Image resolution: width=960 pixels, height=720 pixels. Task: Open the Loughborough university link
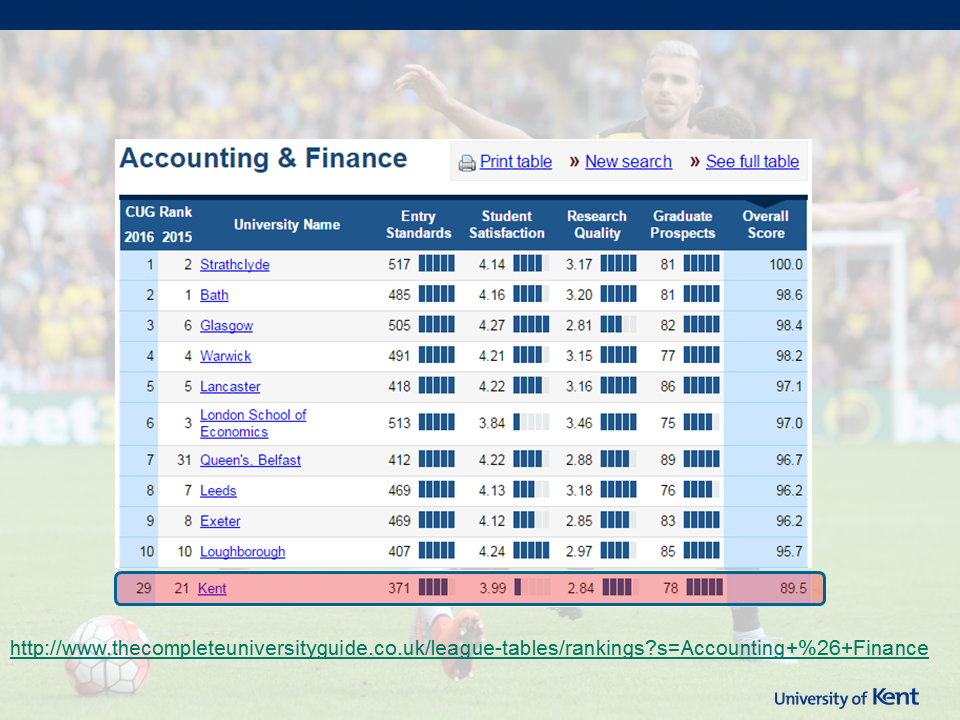pyautogui.click(x=242, y=552)
